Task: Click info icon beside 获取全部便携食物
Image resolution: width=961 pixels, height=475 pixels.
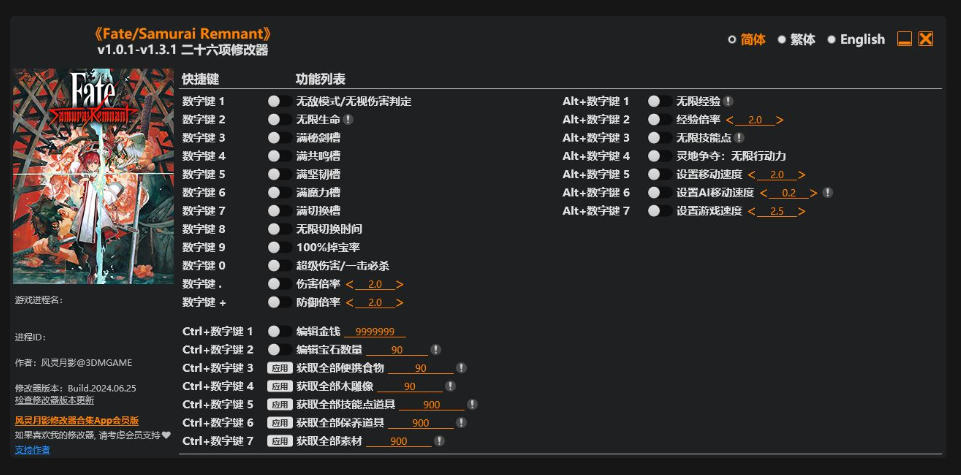Action: [x=461, y=368]
